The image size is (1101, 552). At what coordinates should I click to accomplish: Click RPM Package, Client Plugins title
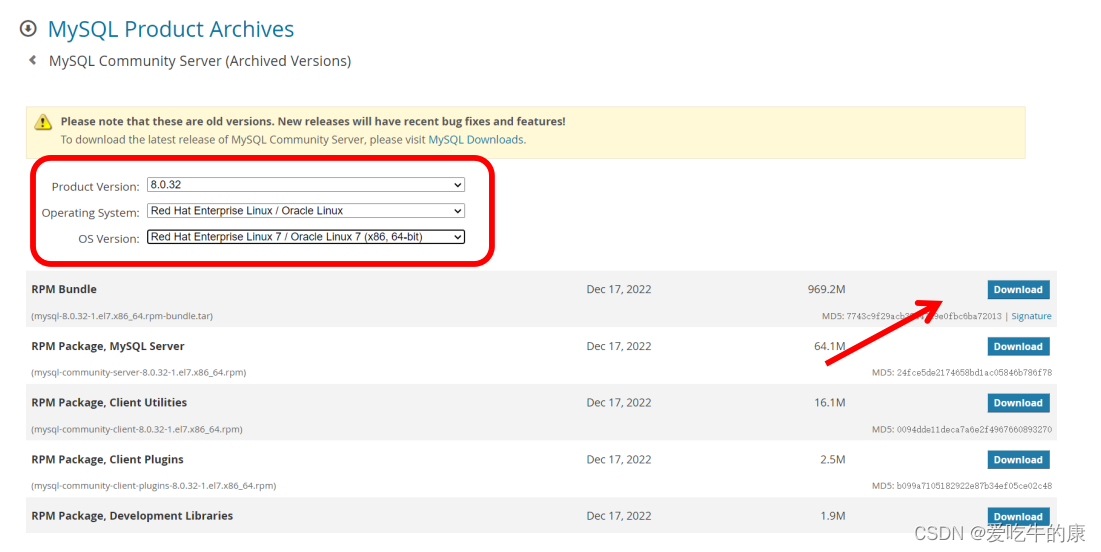107,459
